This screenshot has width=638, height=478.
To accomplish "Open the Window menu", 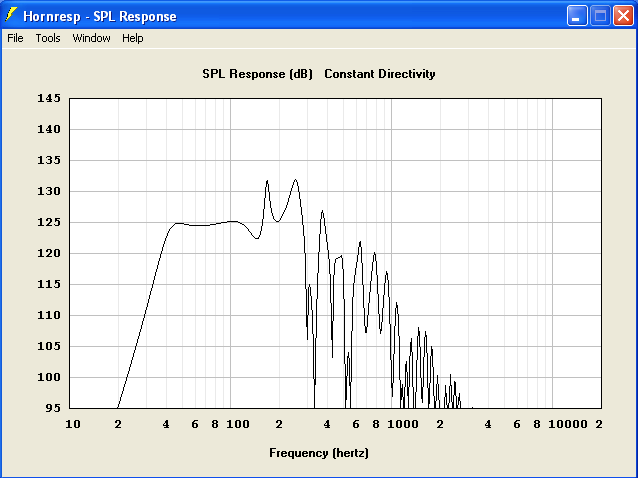I will tap(92, 38).
